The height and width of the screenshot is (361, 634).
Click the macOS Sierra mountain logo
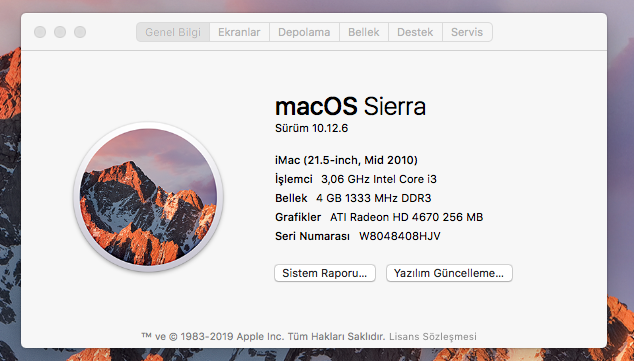tap(148, 197)
